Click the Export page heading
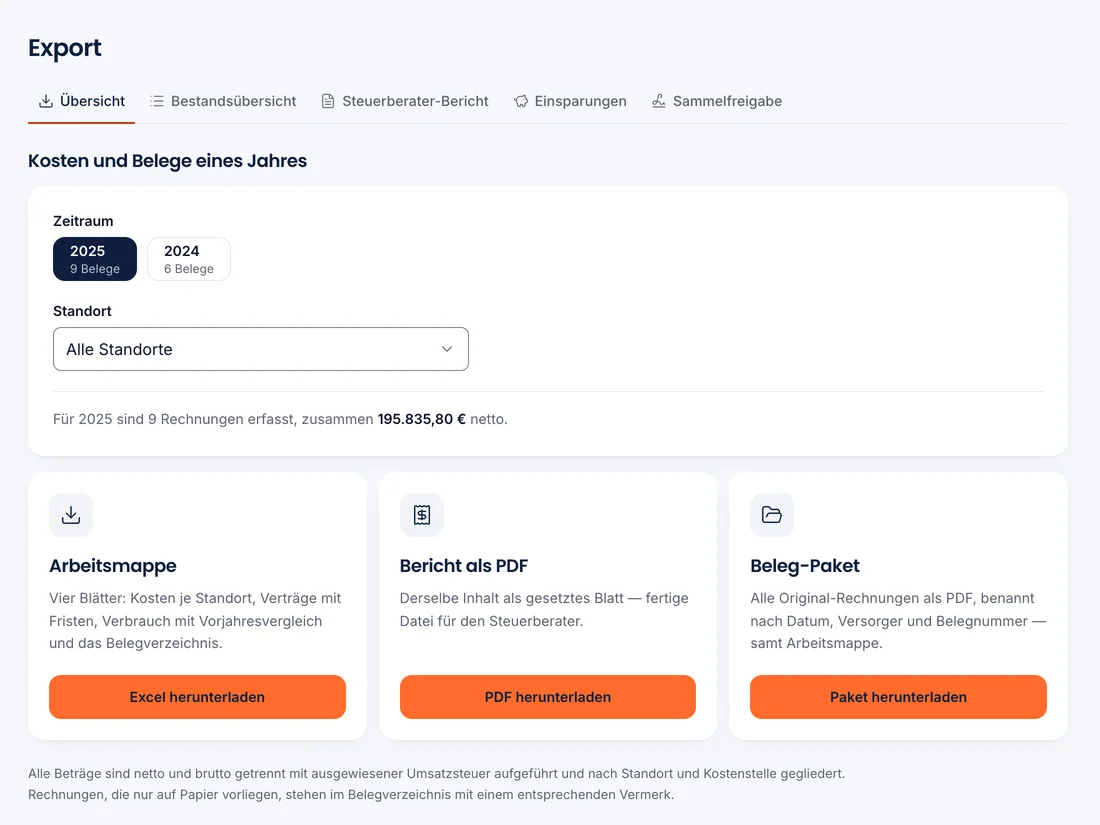The height and width of the screenshot is (825, 1100). (65, 48)
